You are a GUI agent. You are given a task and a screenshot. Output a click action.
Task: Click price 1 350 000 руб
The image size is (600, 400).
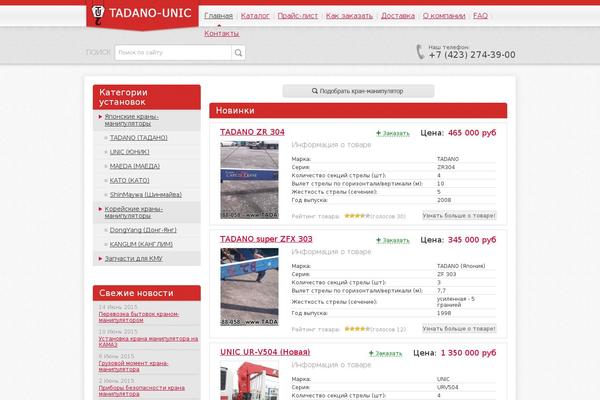click(468, 353)
